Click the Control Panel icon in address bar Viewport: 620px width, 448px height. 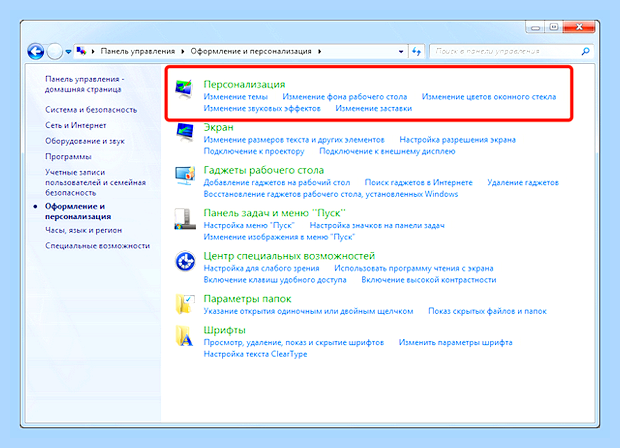pyautogui.click(x=81, y=51)
